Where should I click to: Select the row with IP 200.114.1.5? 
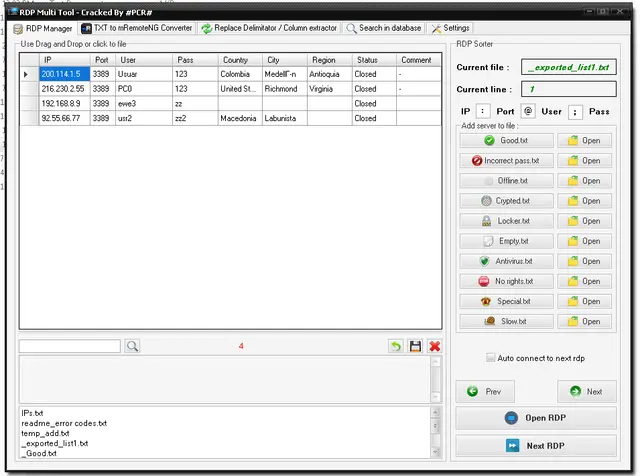click(x=64, y=74)
